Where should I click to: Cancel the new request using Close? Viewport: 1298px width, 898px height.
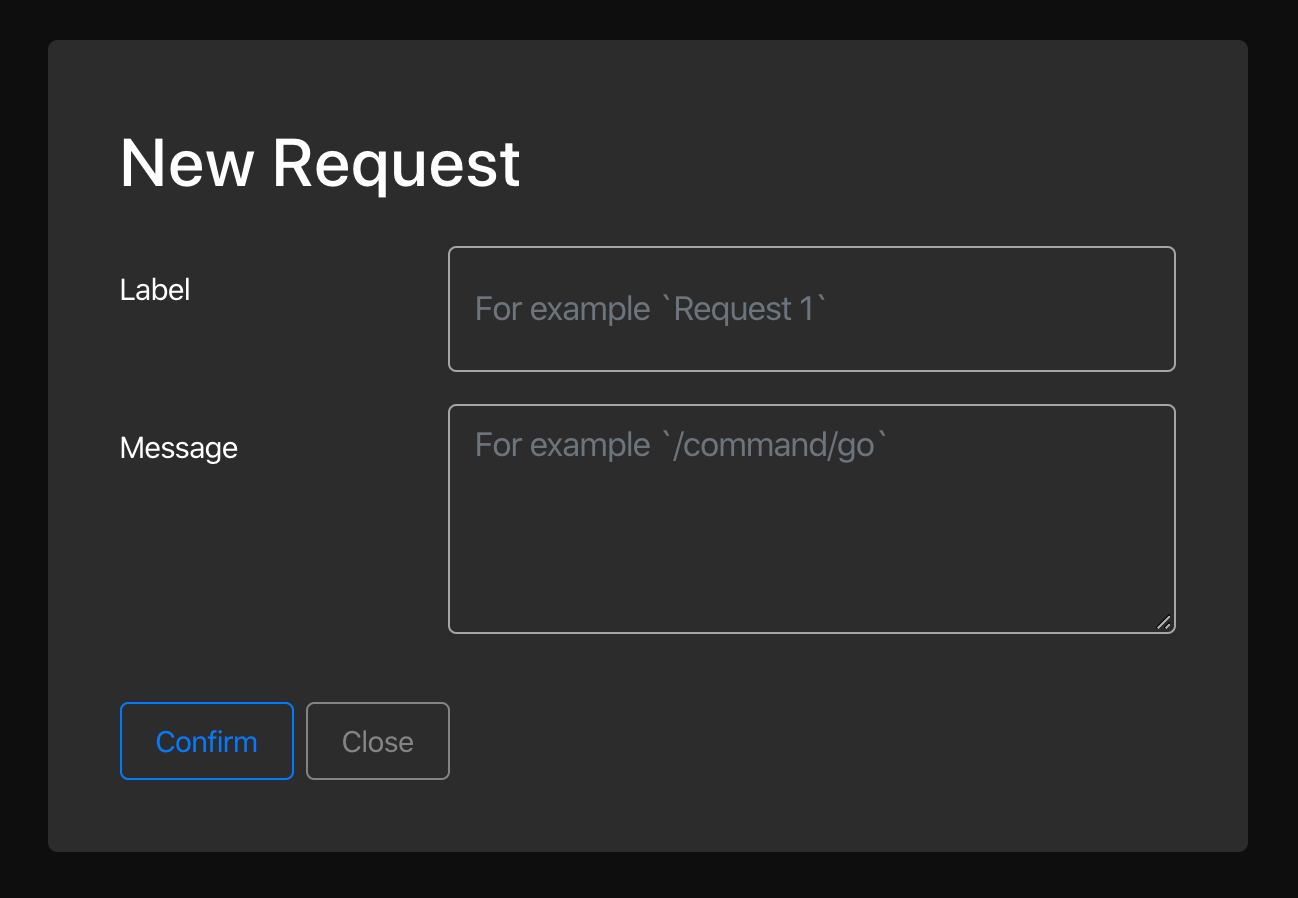click(x=377, y=741)
